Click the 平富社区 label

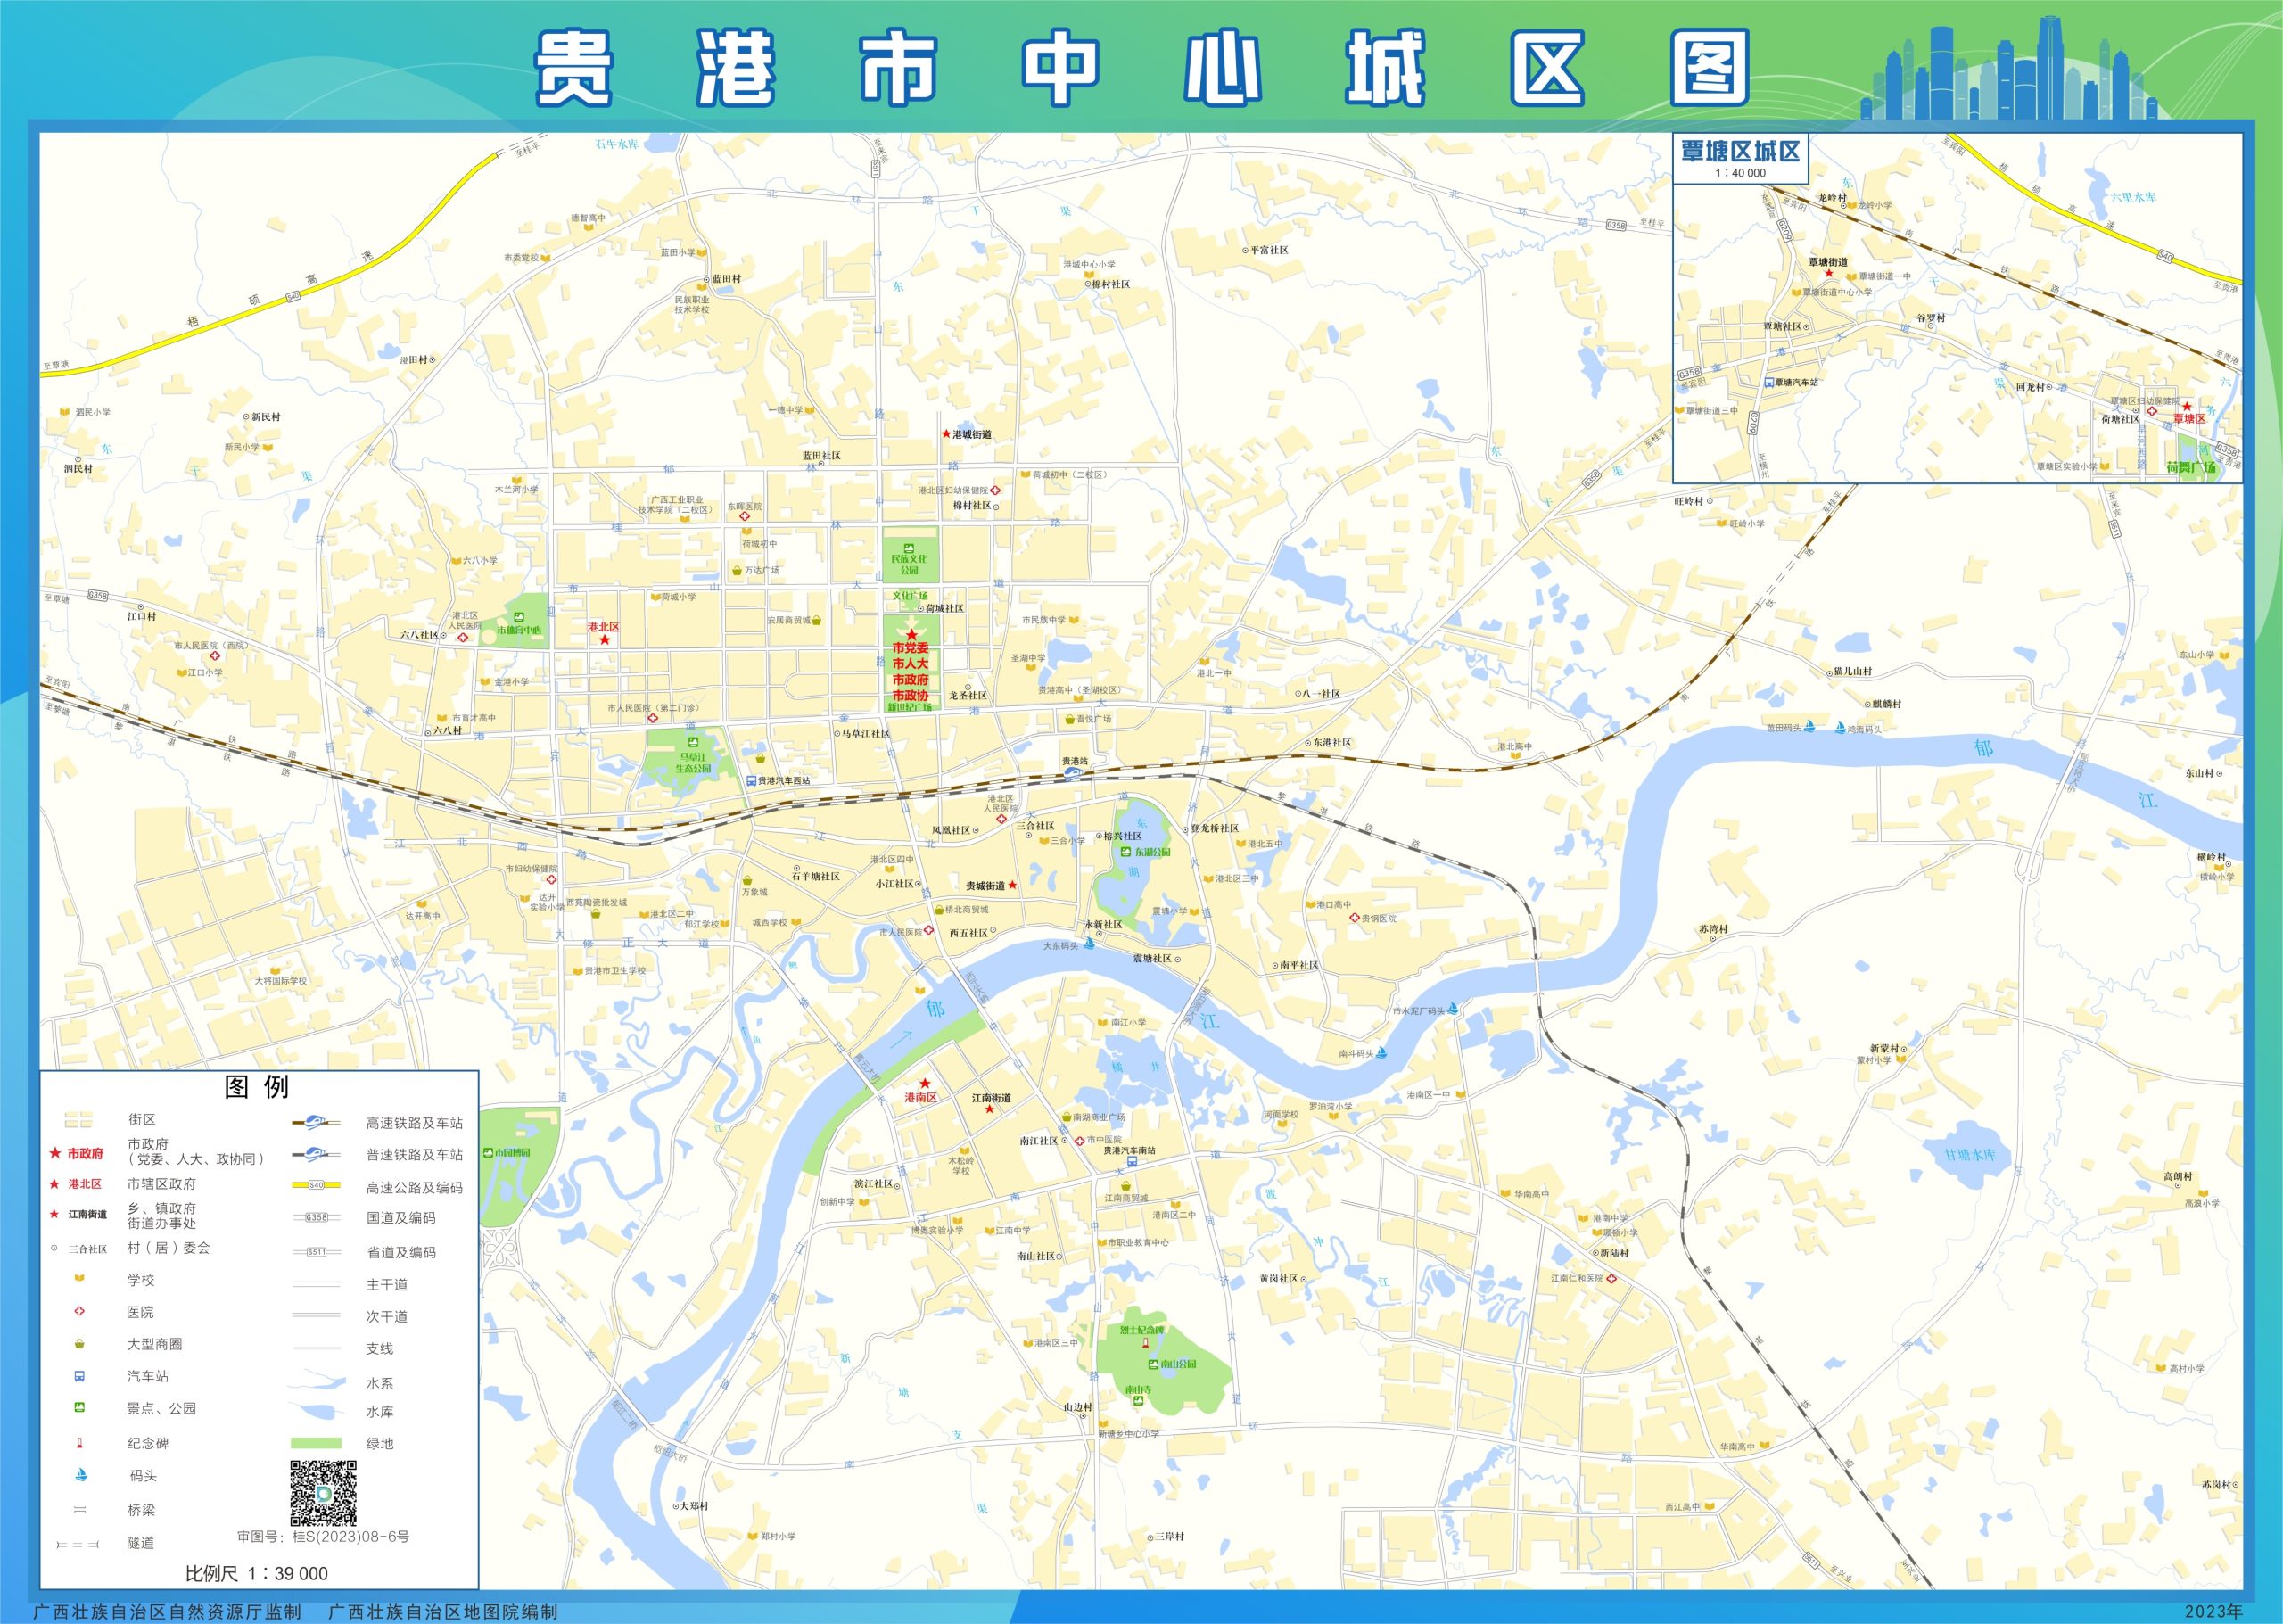[1269, 250]
